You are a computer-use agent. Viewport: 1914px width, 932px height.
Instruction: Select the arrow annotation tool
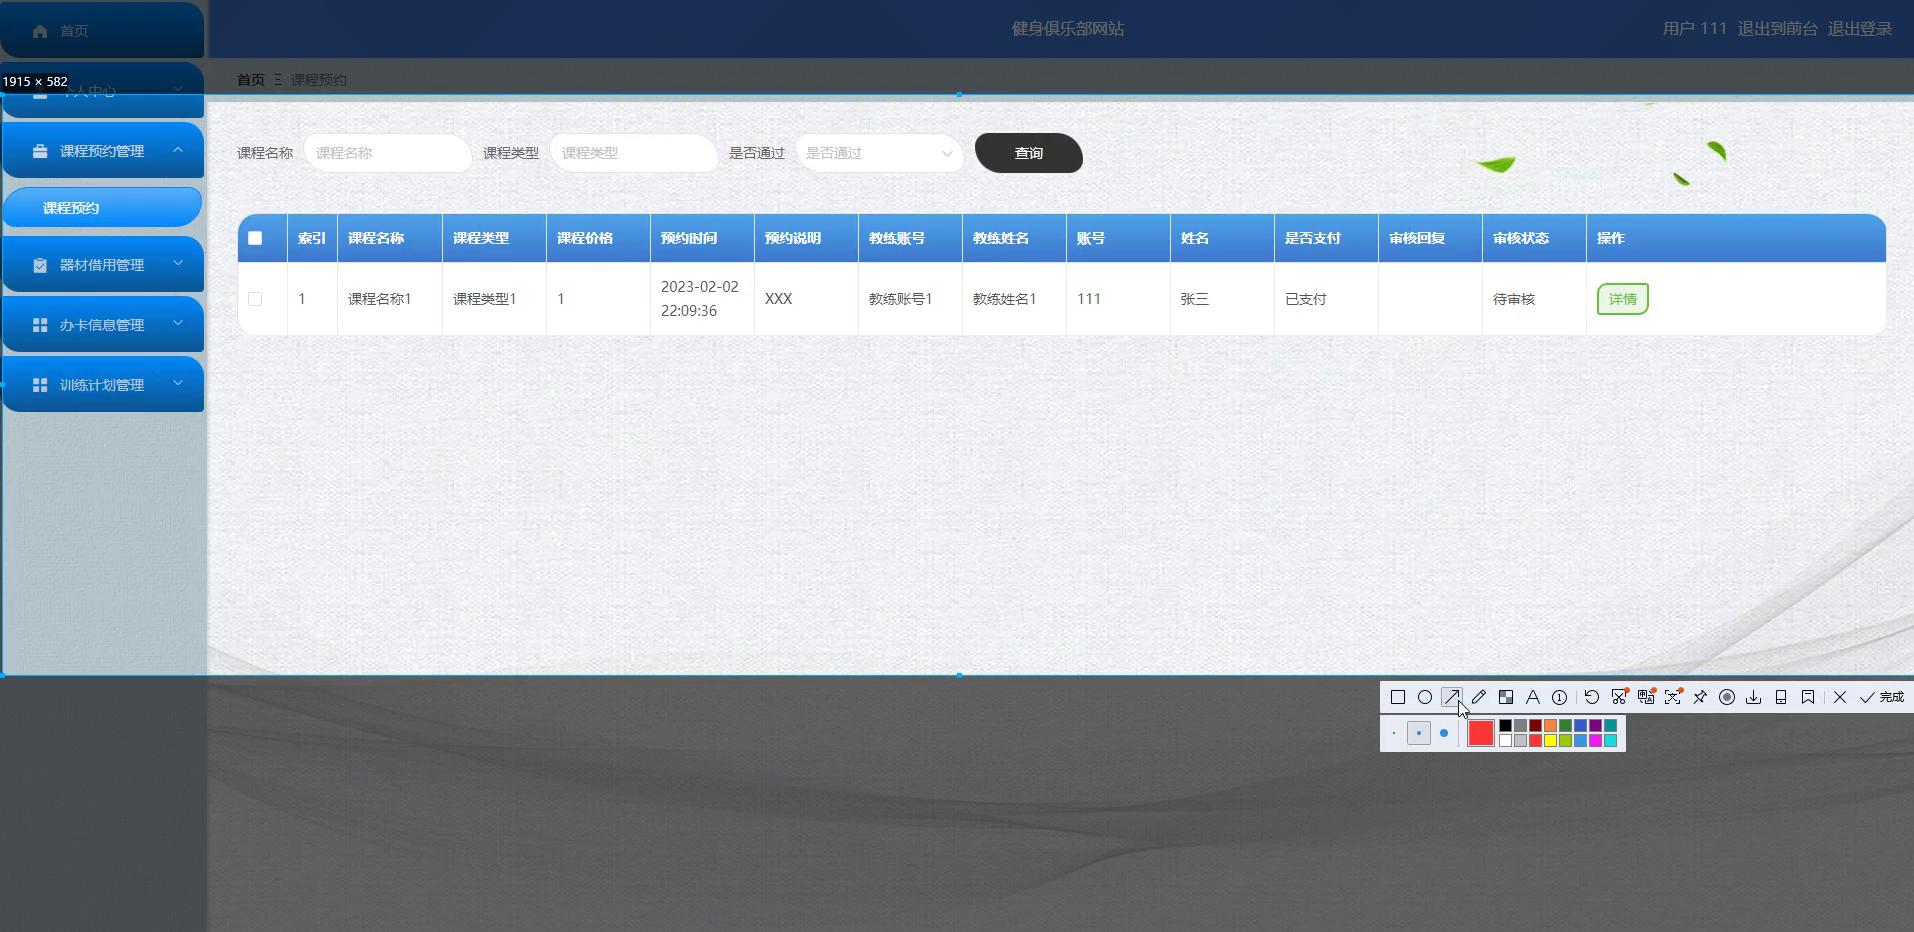pyautogui.click(x=1452, y=697)
